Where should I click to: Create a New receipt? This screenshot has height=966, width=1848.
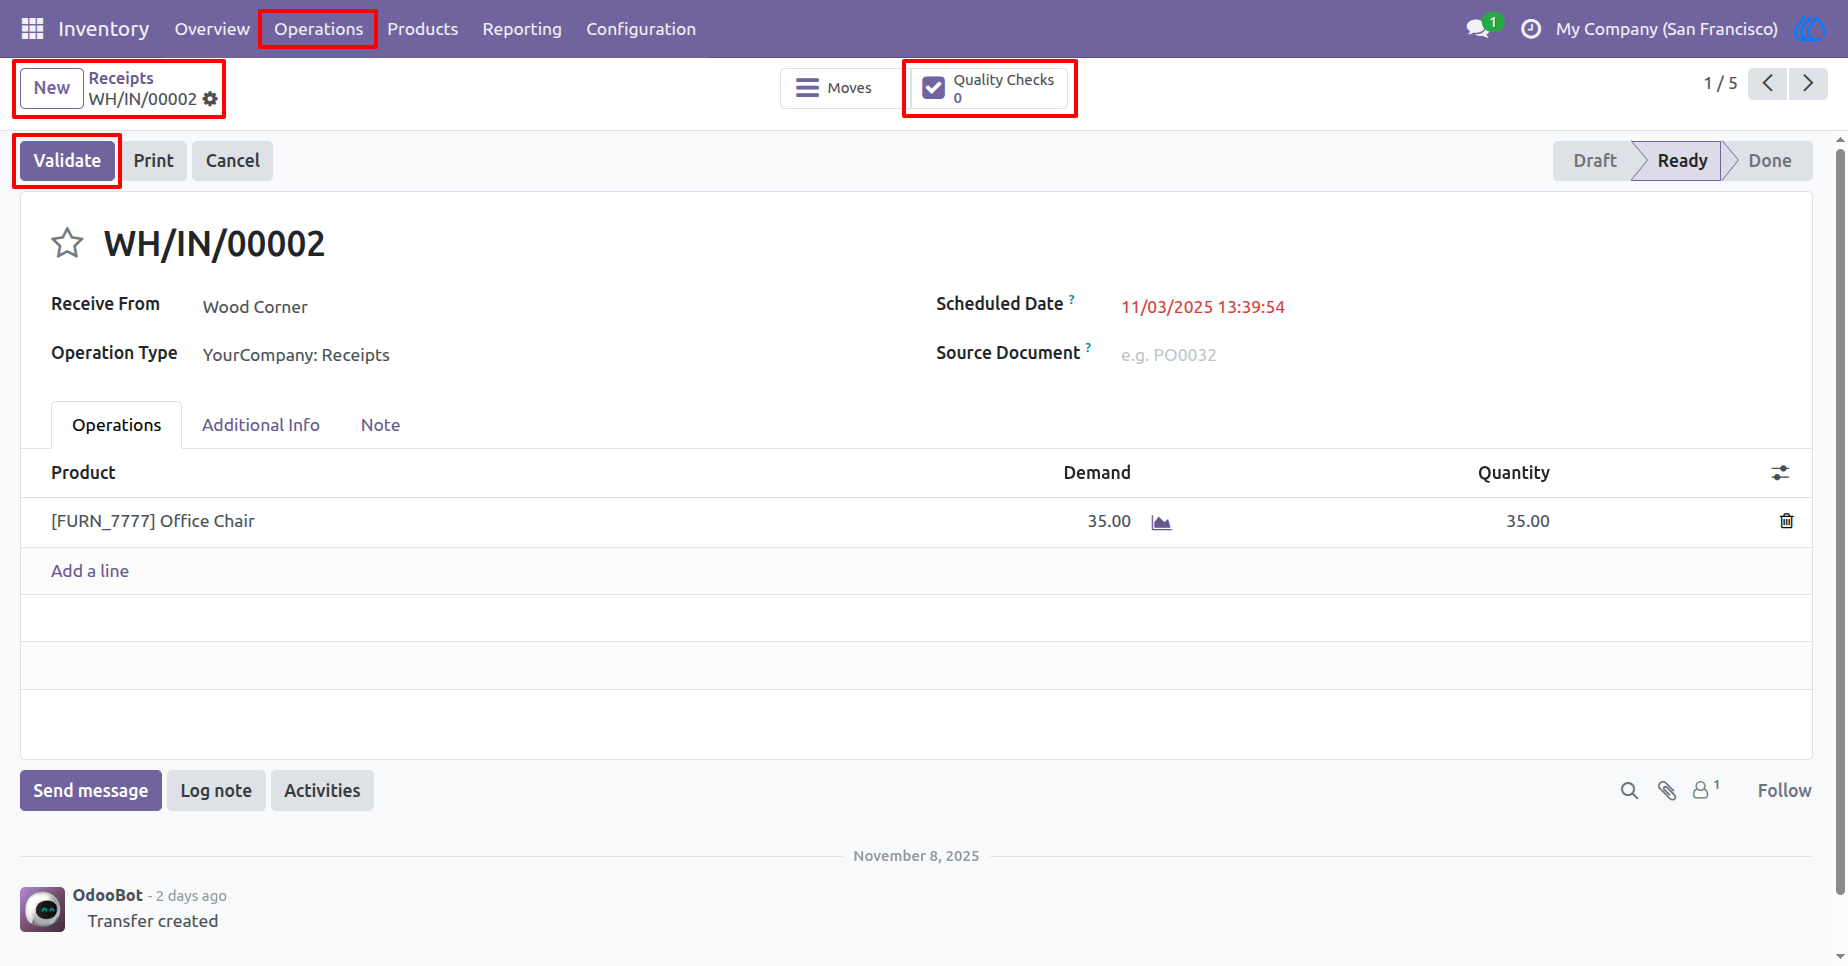coord(52,88)
